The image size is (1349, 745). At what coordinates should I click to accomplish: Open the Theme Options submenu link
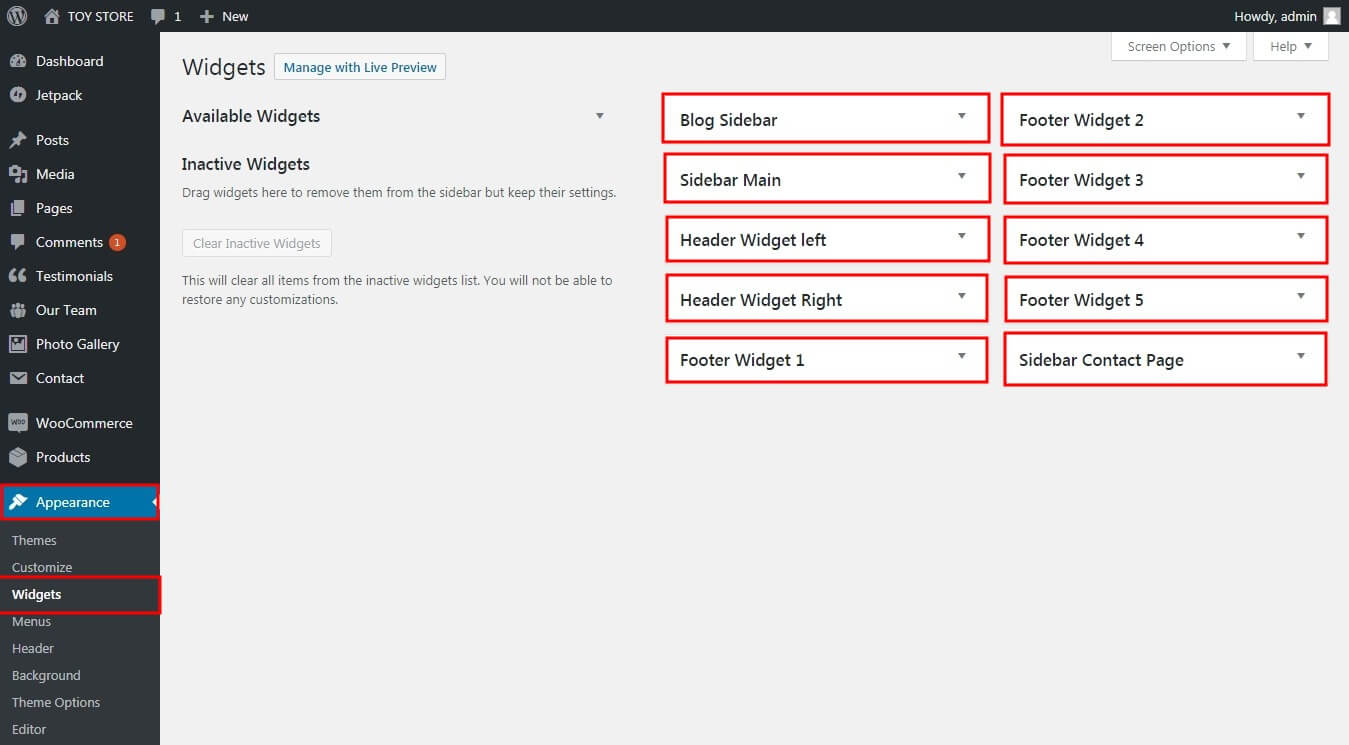click(56, 702)
